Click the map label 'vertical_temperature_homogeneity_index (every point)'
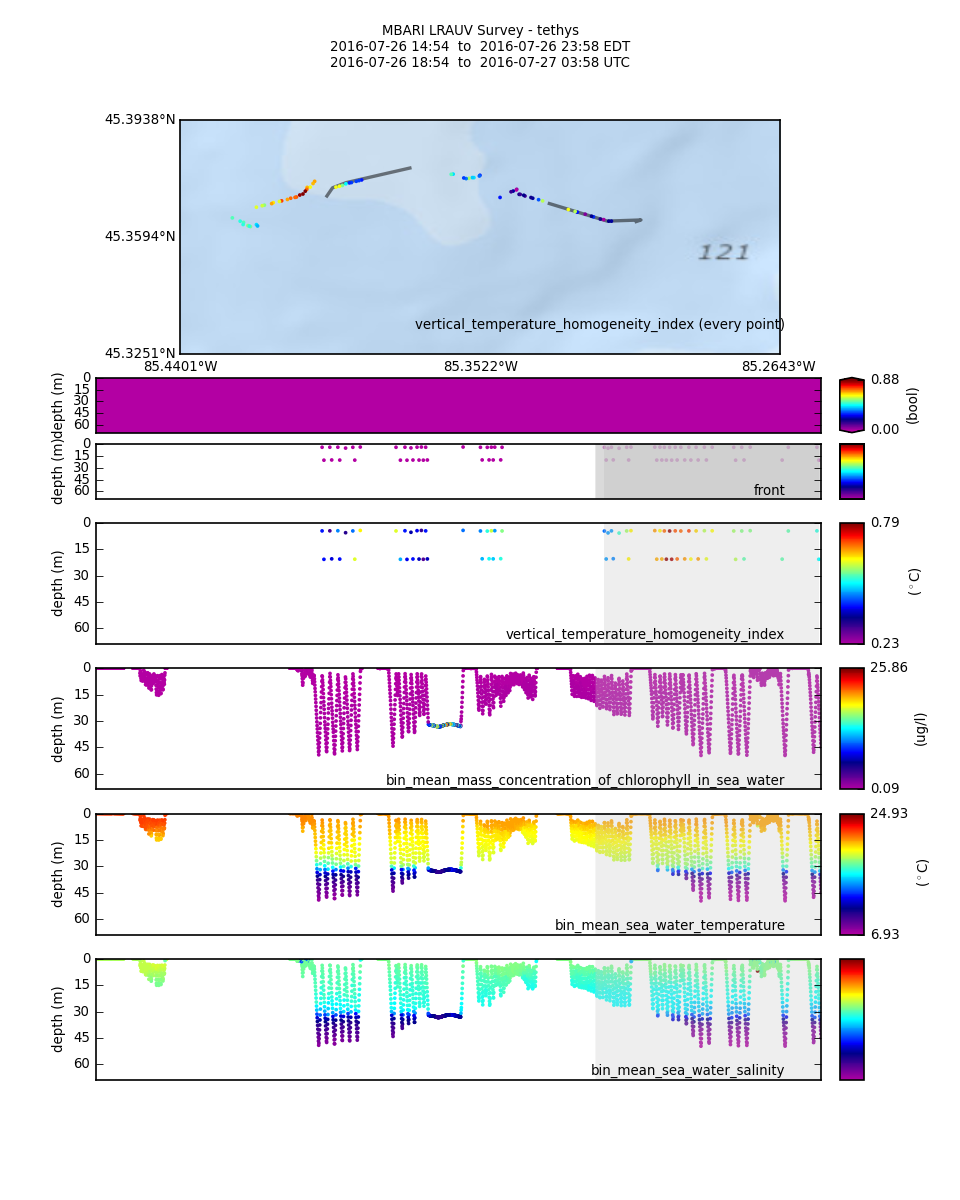This screenshot has height=1200, width=960. 599,324
